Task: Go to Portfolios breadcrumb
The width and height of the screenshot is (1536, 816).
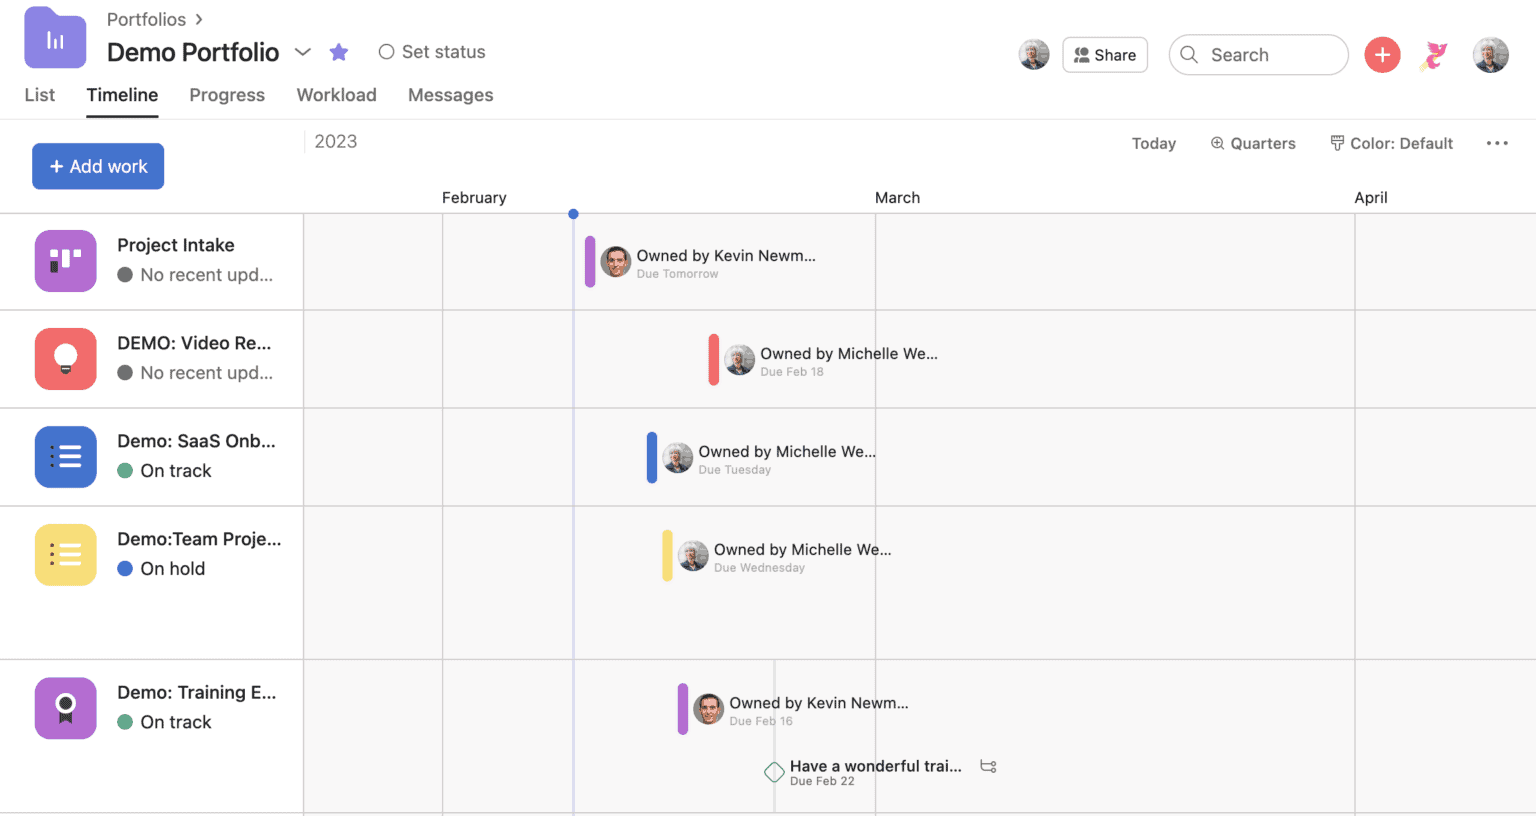Action: click(146, 19)
